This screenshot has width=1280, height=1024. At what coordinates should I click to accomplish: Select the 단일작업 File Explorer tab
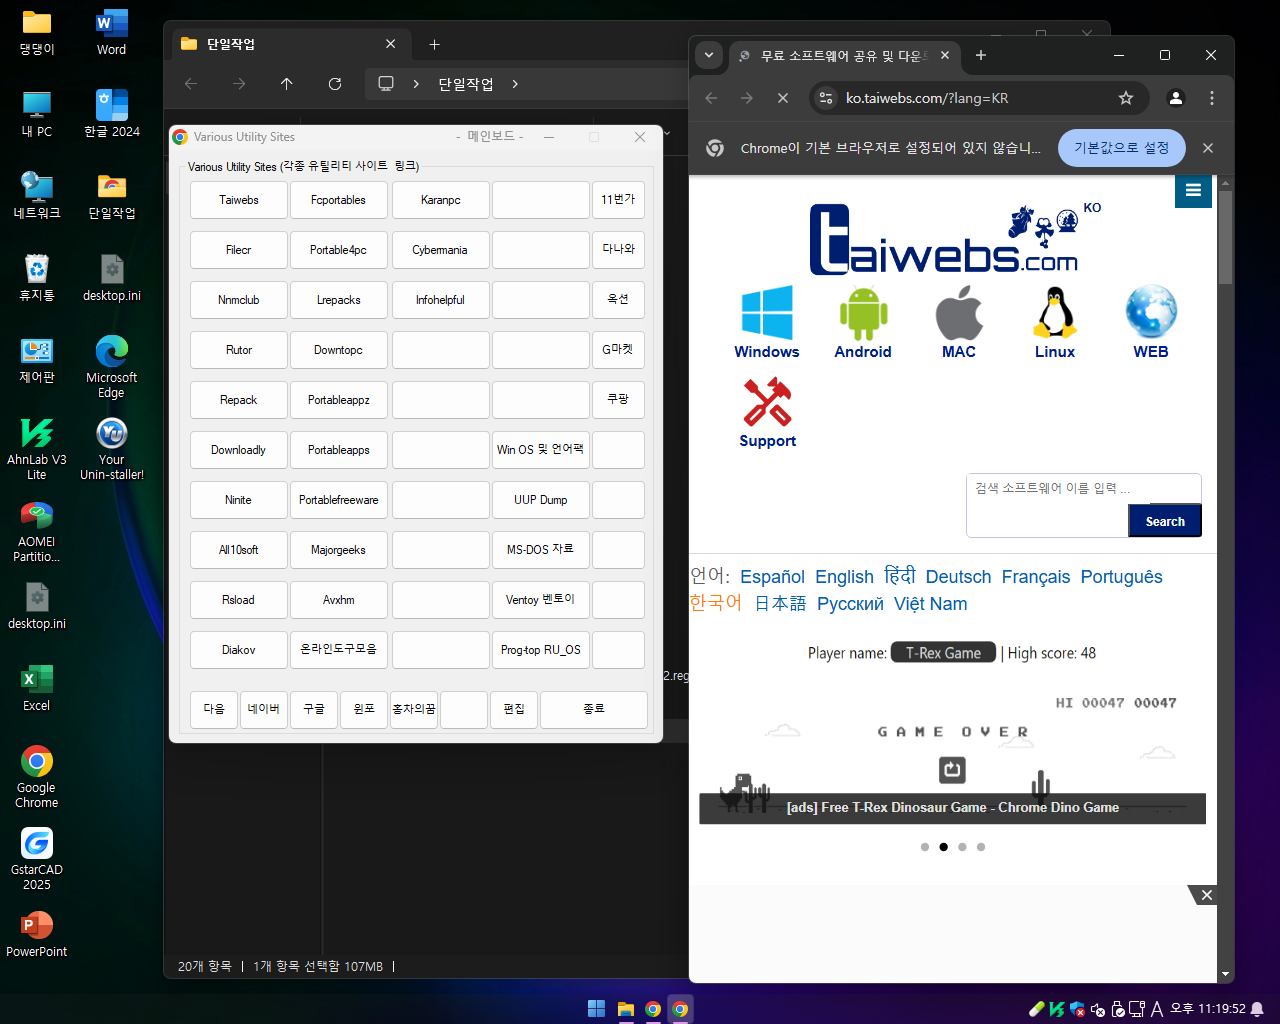point(290,44)
